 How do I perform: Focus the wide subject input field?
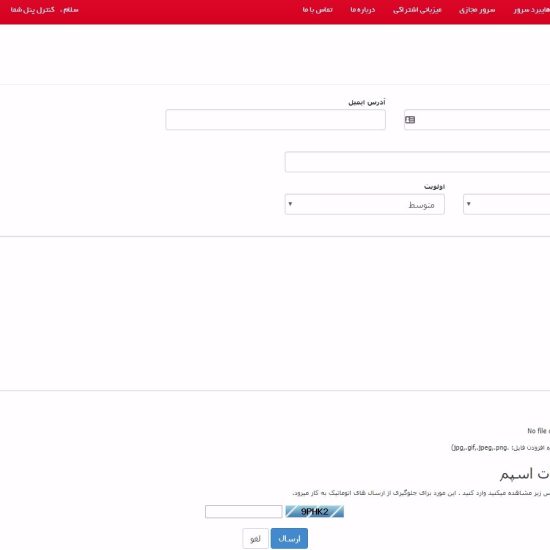pos(417,162)
